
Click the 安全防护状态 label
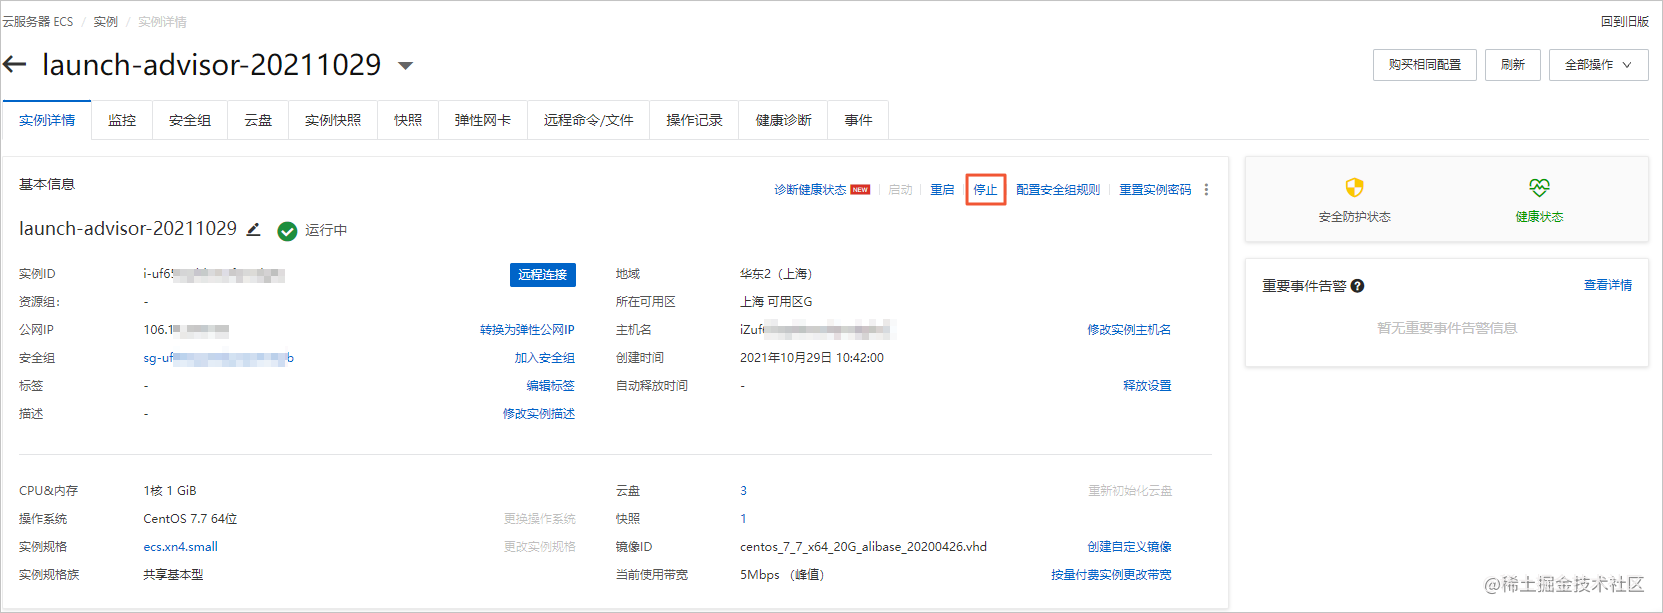[x=1354, y=217]
